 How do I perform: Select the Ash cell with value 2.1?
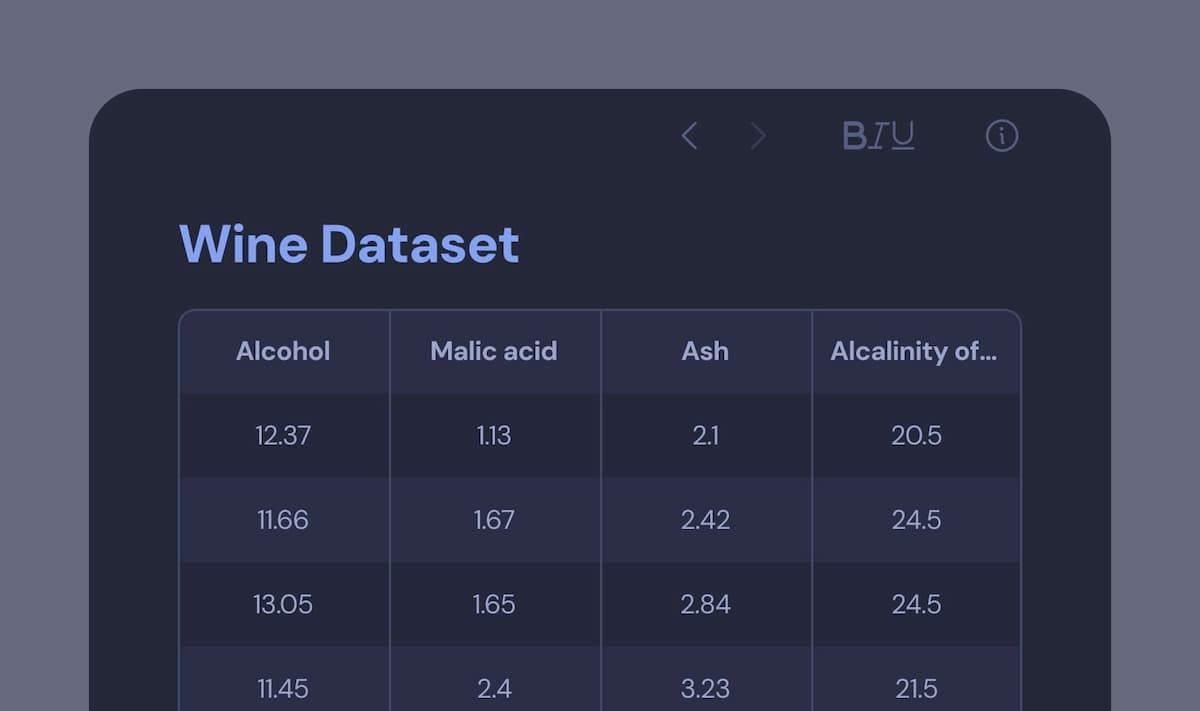(x=705, y=436)
